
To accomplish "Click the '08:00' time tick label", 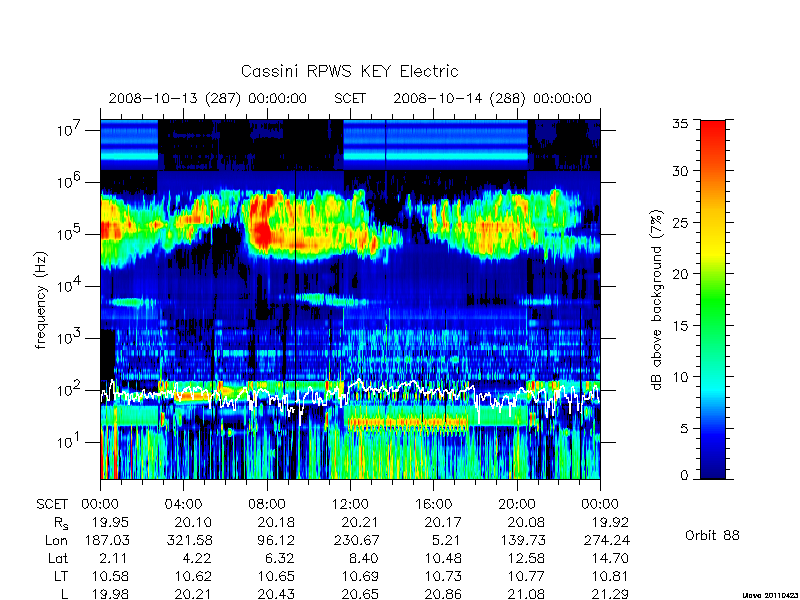I will point(266,504).
